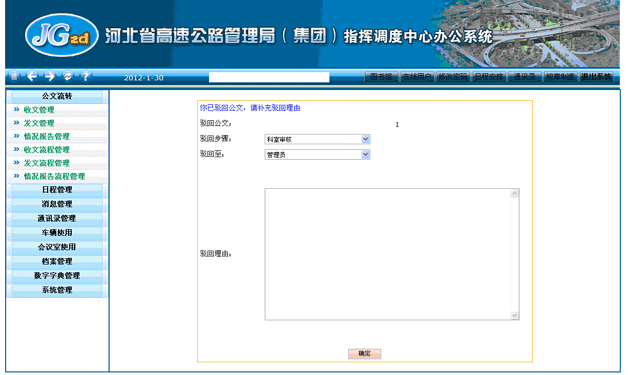Click the 驳回理由 label
This screenshot has width=628, height=375.
(x=215, y=254)
